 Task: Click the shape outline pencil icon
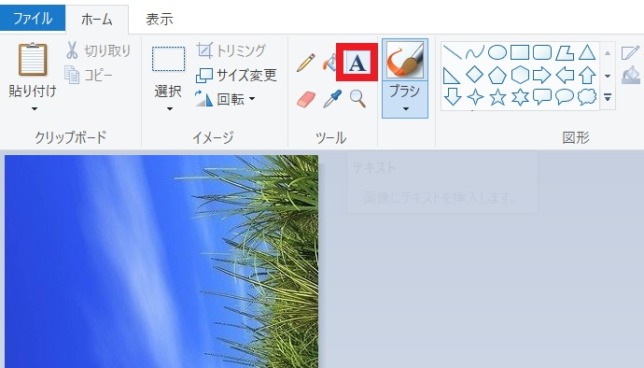[x=630, y=53]
